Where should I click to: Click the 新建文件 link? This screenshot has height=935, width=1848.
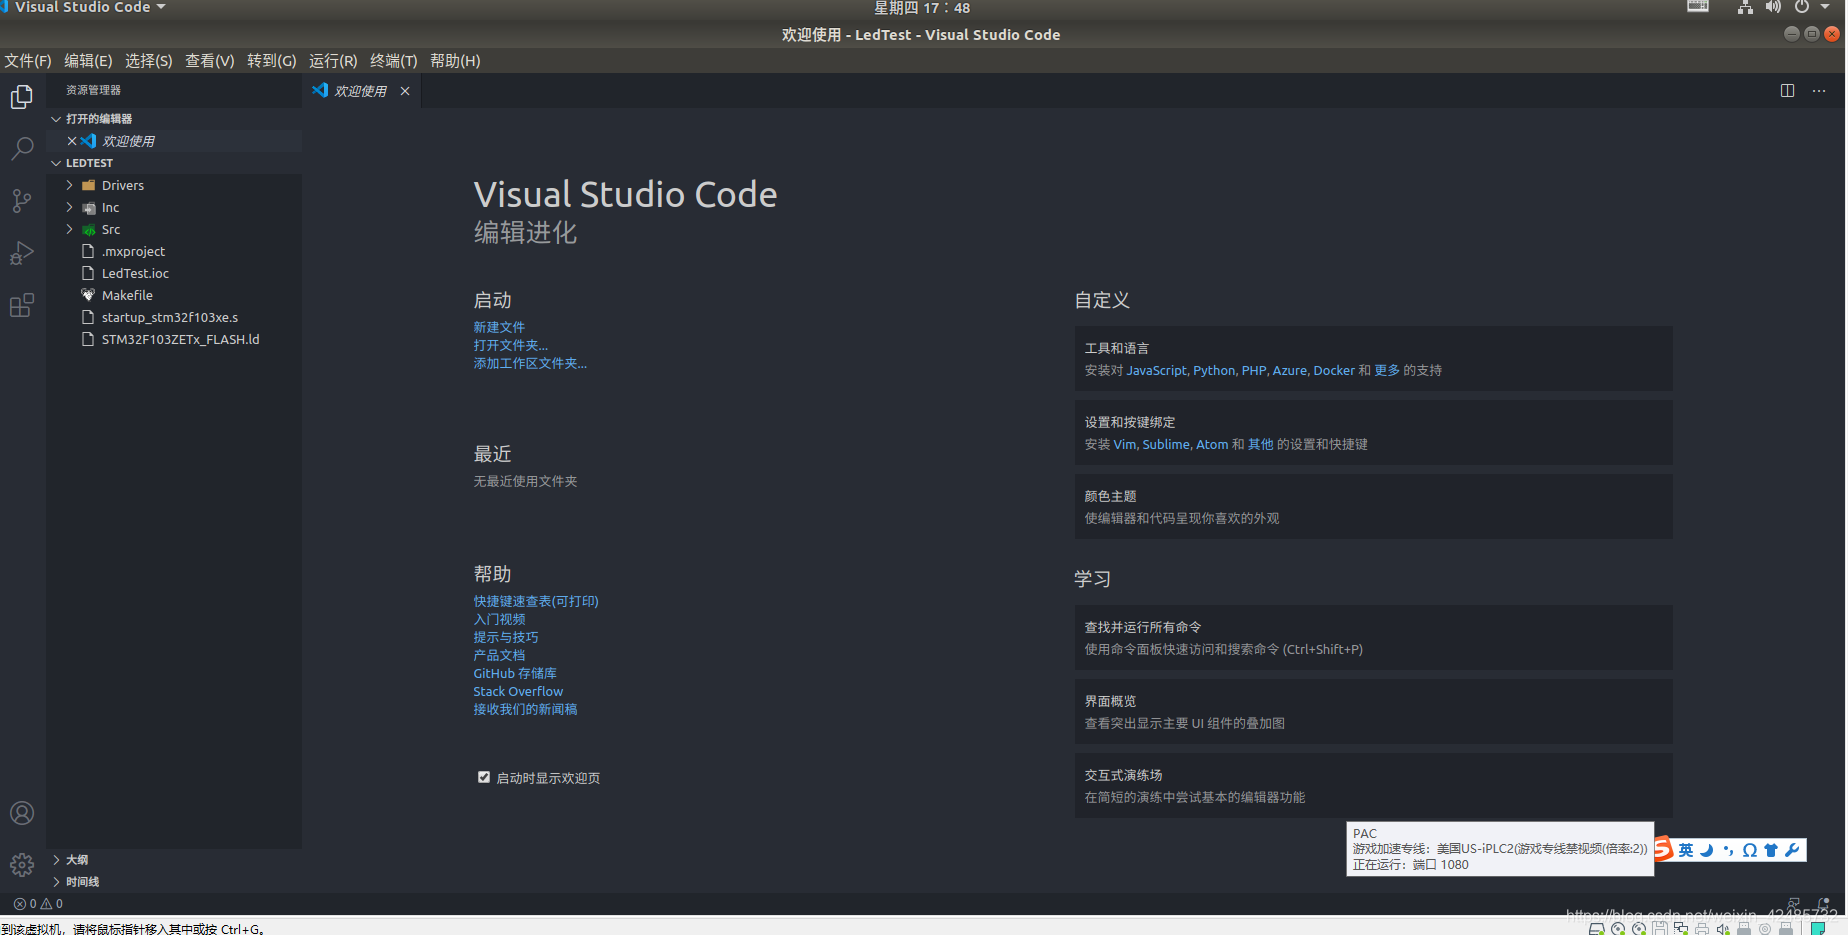point(499,327)
